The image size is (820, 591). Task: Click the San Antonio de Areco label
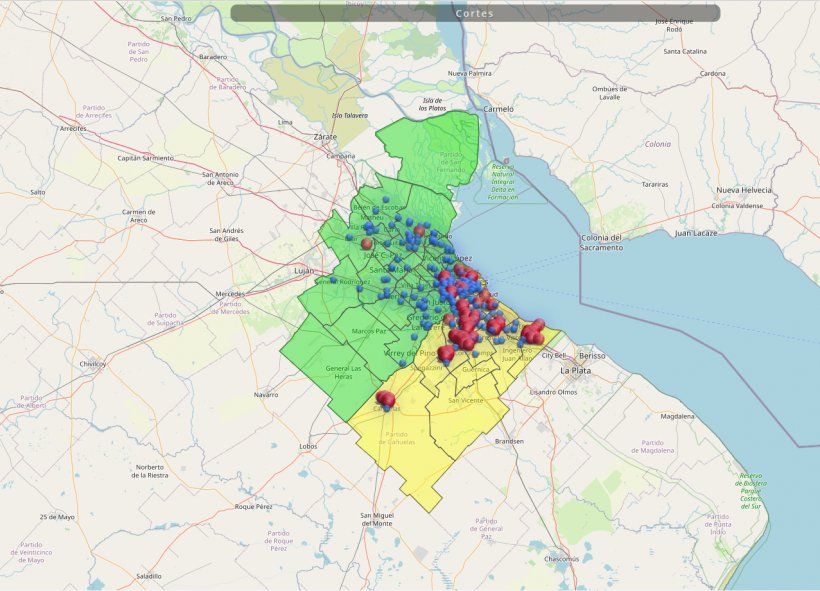click(x=220, y=178)
